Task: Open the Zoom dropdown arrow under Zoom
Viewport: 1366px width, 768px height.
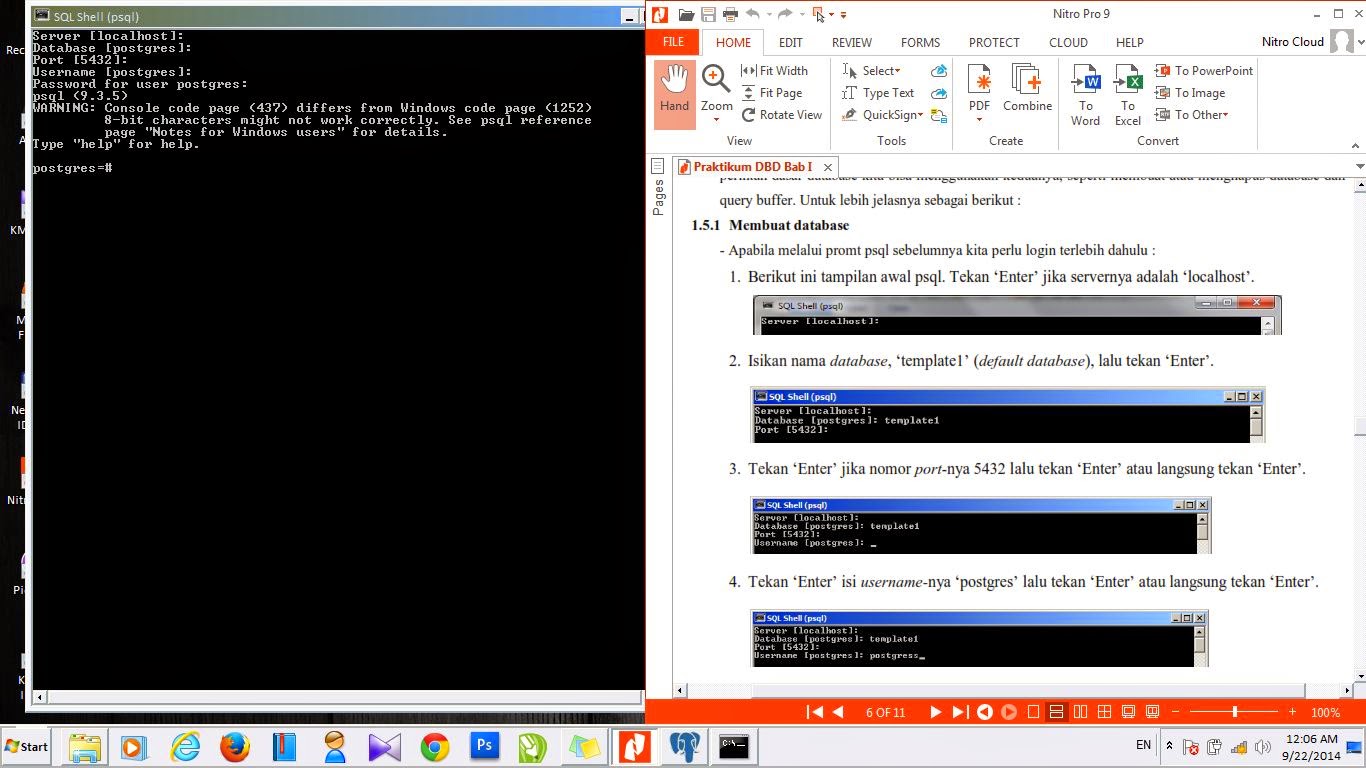Action: pyautogui.click(x=716, y=121)
